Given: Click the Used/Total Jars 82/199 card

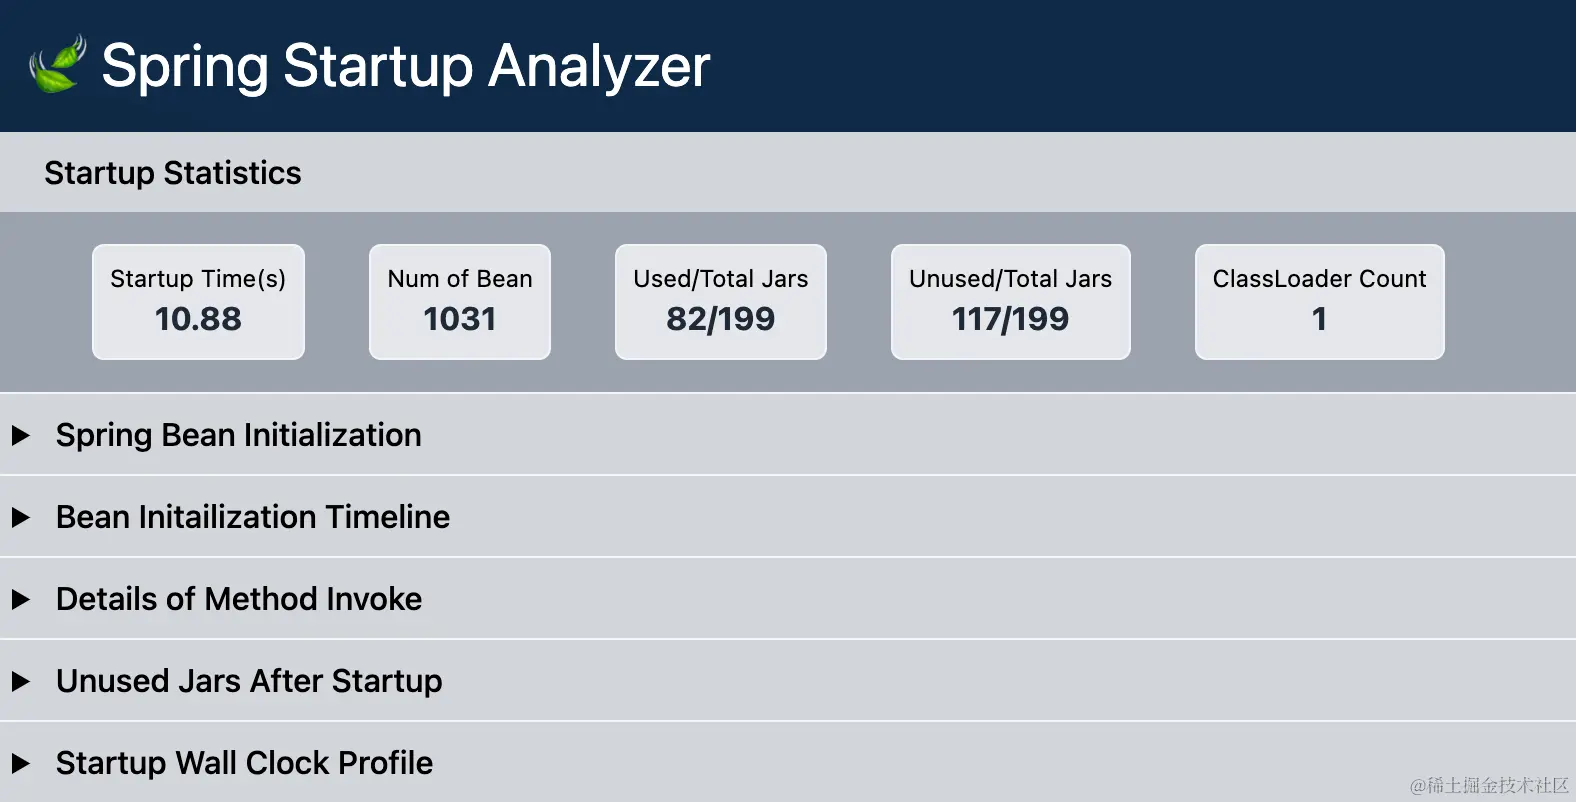Looking at the screenshot, I should [720, 301].
